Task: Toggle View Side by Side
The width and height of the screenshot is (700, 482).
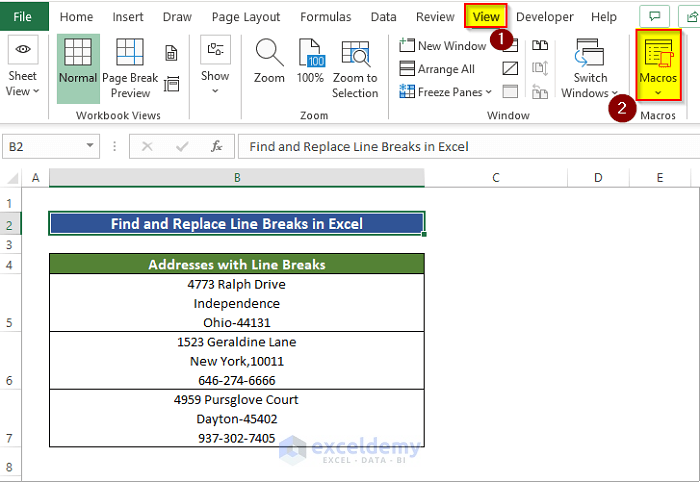Action: (x=540, y=45)
